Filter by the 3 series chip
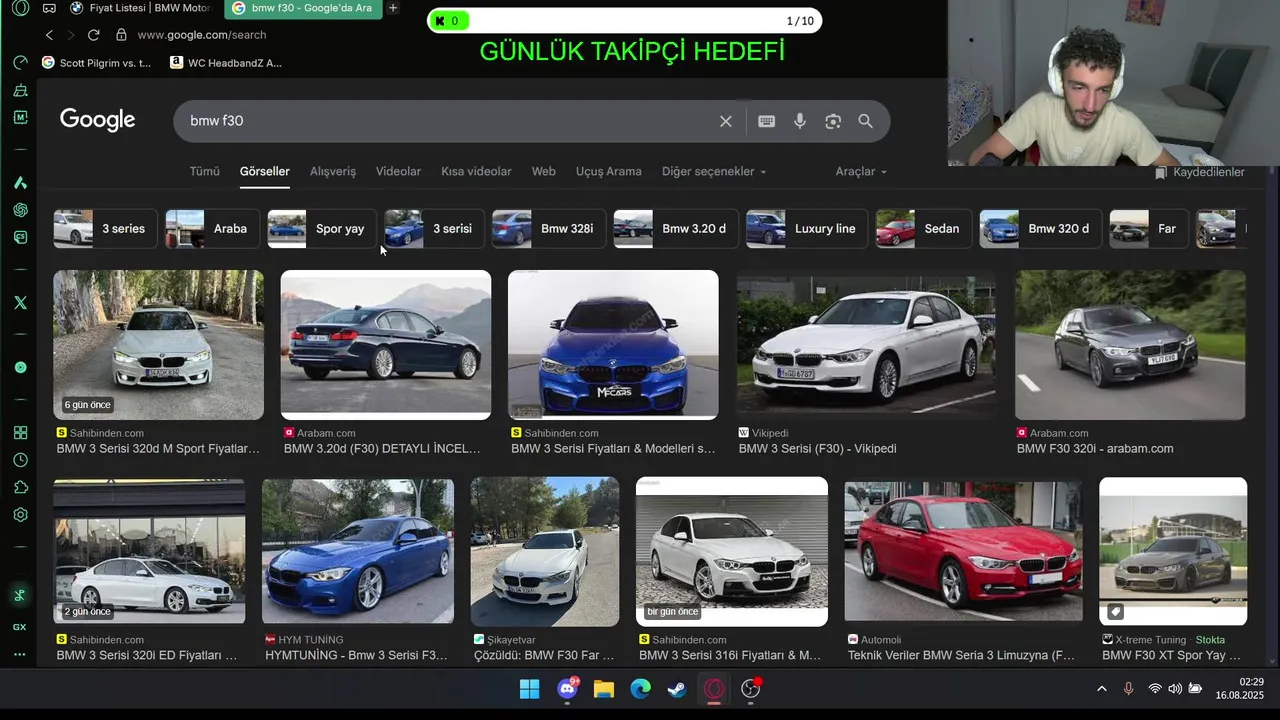 click(x=105, y=229)
